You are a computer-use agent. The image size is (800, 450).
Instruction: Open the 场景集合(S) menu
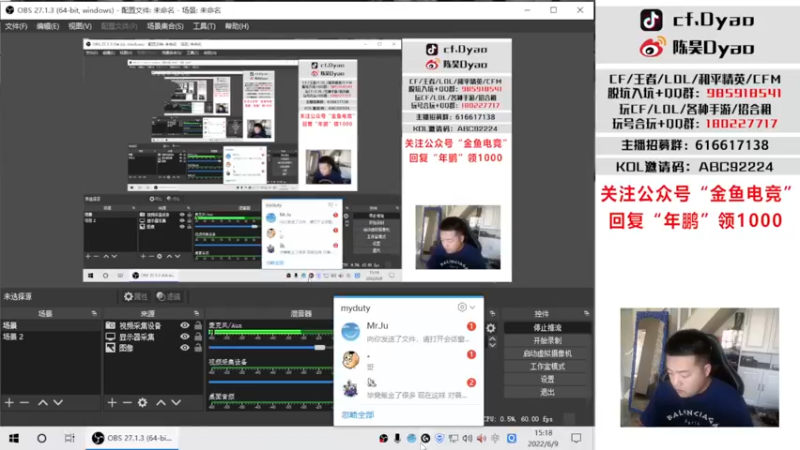click(x=165, y=26)
